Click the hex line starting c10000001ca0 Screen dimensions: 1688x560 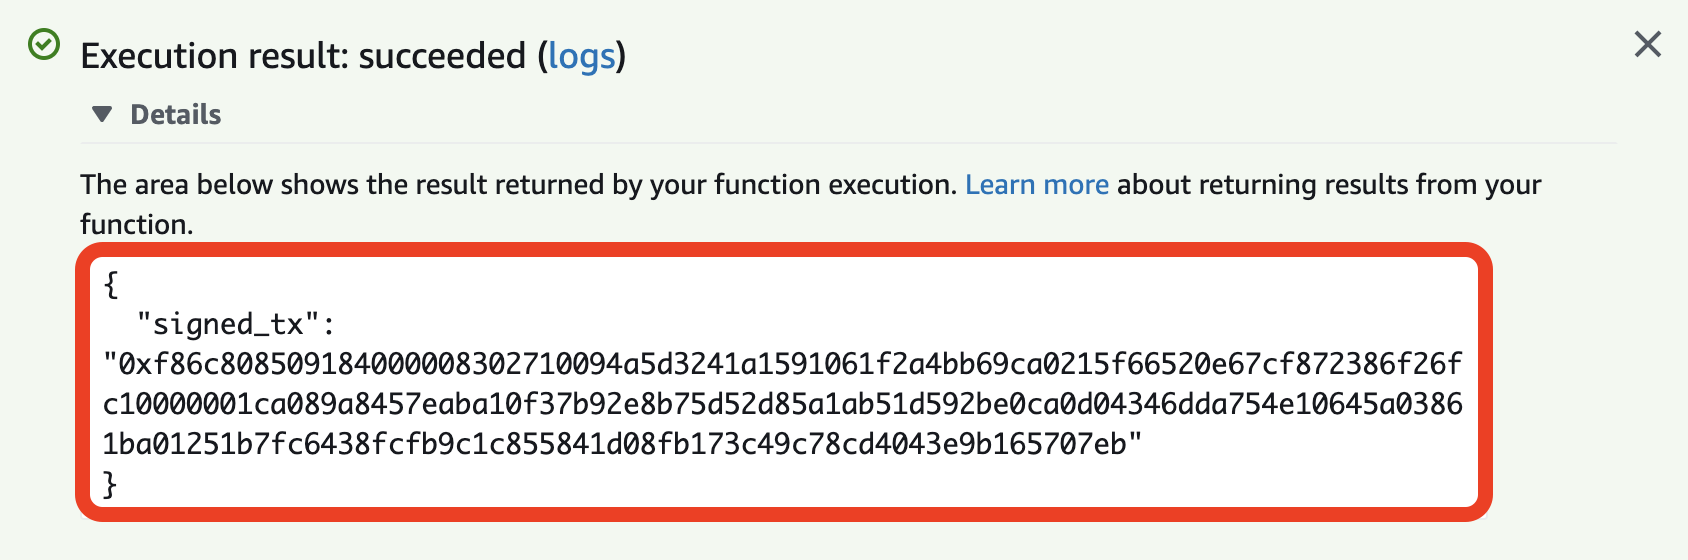783,404
